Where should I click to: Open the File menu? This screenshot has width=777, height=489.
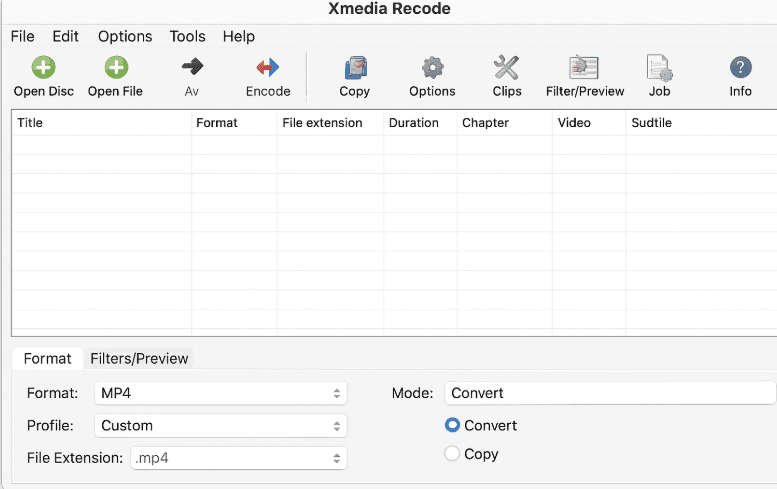(x=23, y=36)
